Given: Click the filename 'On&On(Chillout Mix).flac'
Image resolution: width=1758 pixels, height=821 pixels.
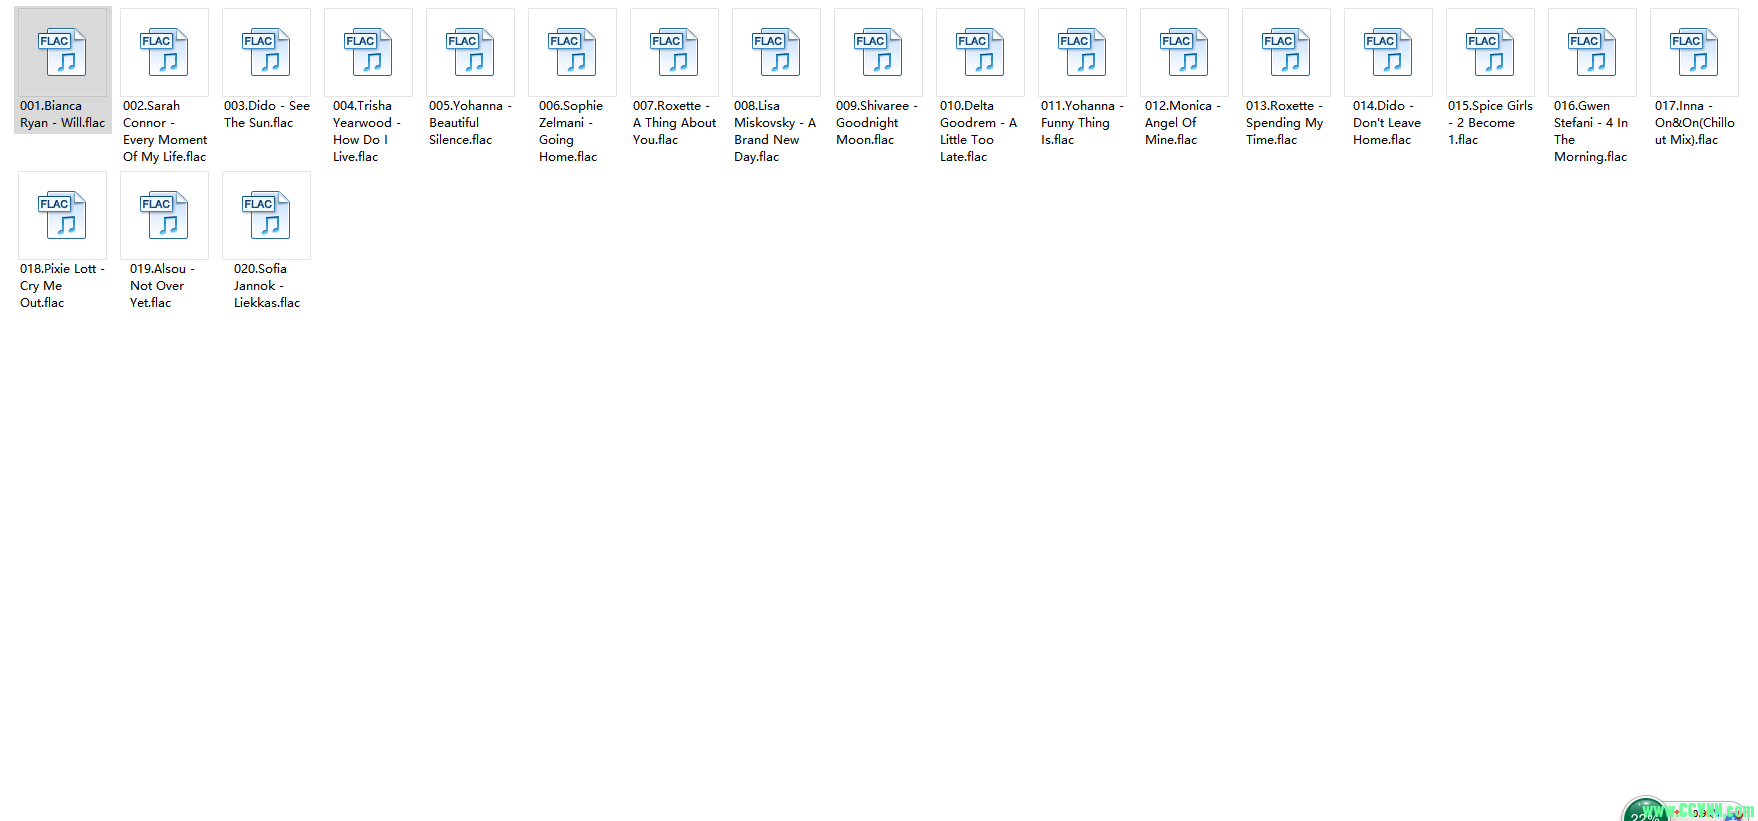Looking at the screenshot, I should 1695,131.
